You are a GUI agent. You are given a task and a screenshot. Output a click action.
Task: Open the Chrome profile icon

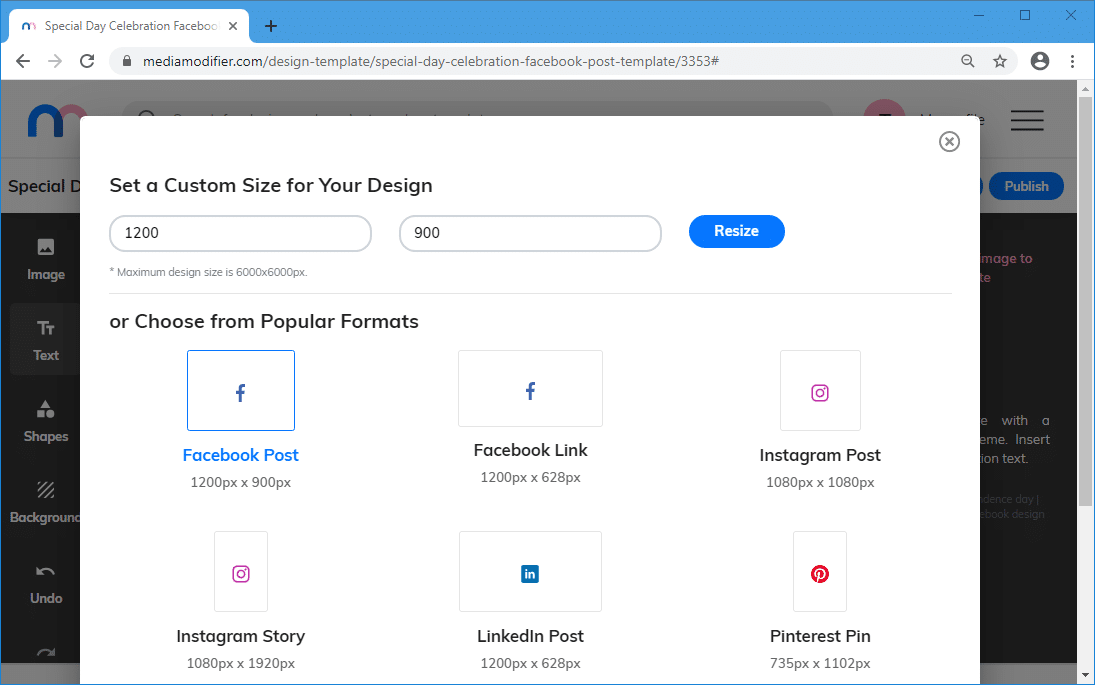pyautogui.click(x=1040, y=61)
